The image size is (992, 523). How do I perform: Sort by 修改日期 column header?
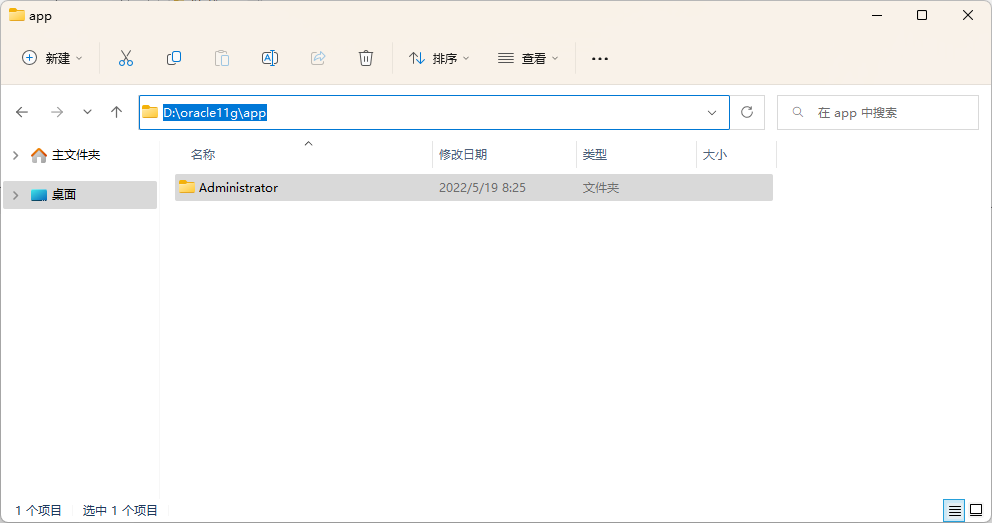[463, 155]
